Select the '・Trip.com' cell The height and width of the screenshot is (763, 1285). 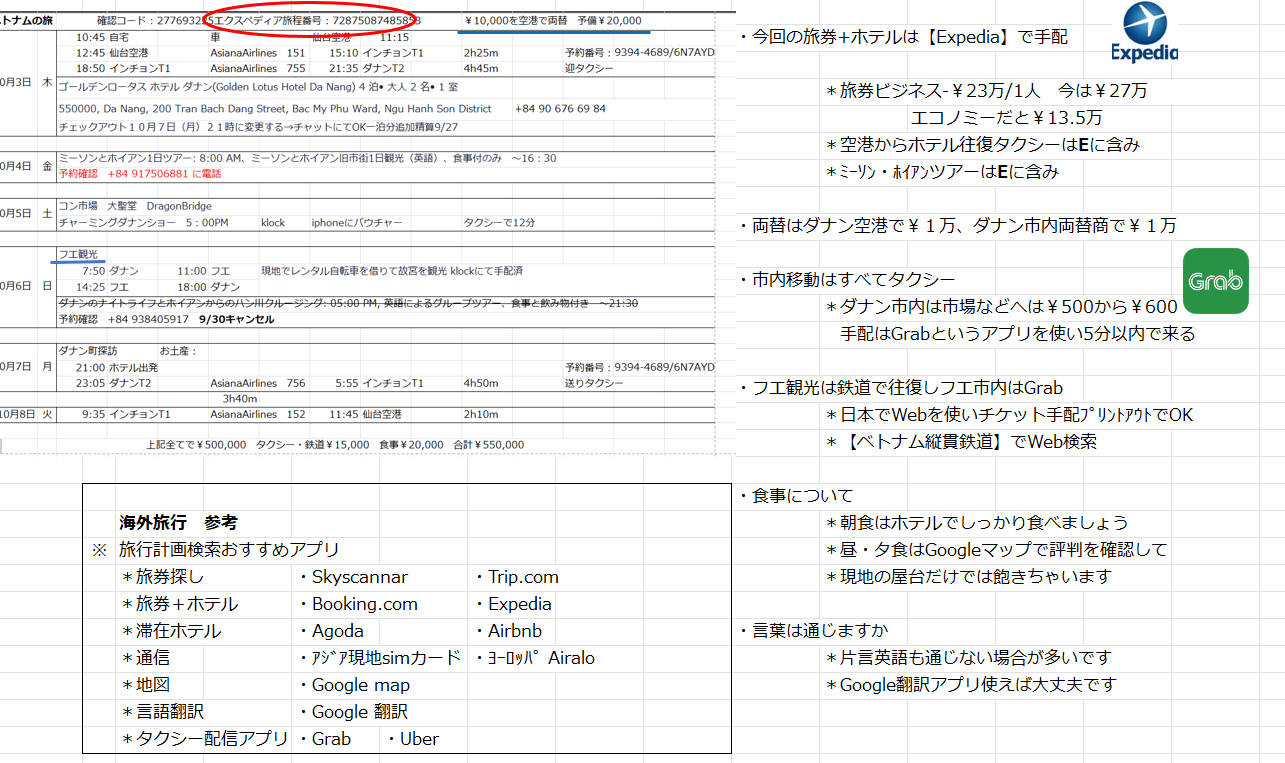pyautogui.click(x=516, y=577)
